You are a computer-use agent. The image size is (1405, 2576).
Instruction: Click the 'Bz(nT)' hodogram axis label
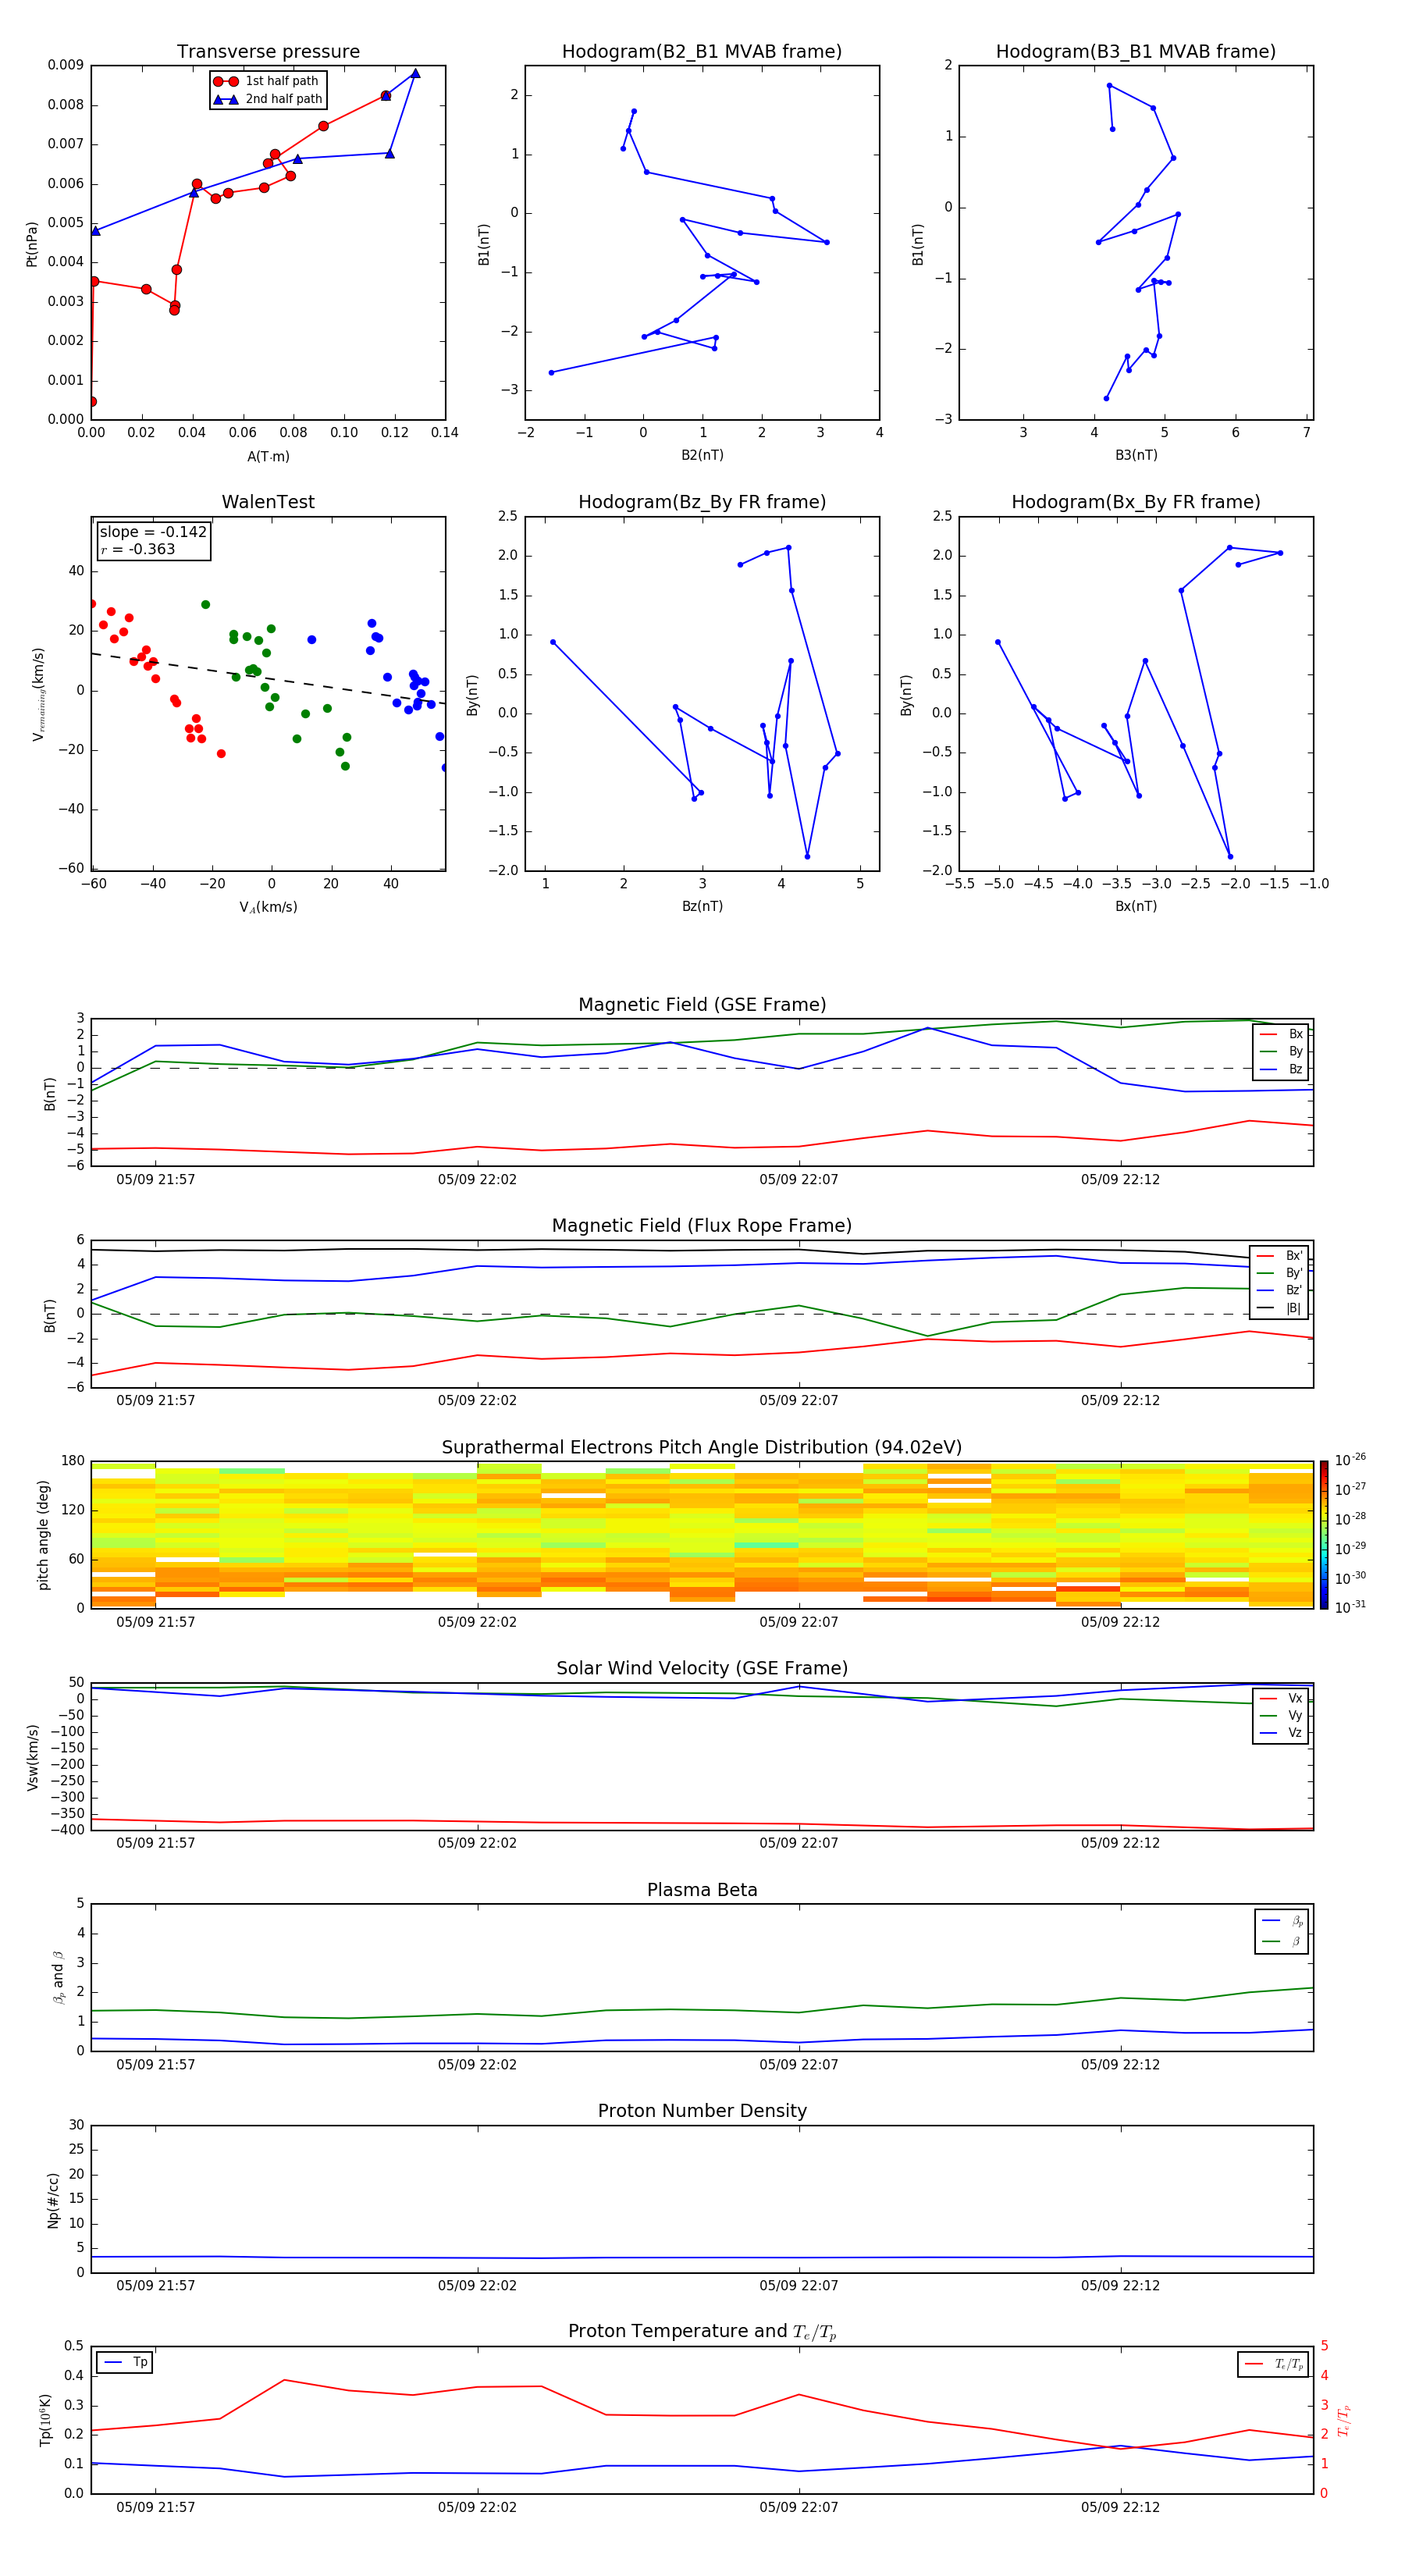pos(702,906)
